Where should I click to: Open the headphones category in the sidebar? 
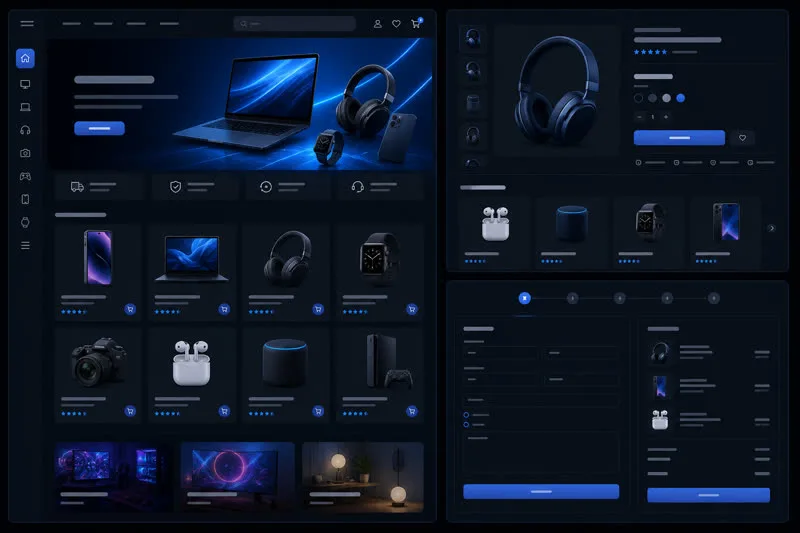(25, 130)
